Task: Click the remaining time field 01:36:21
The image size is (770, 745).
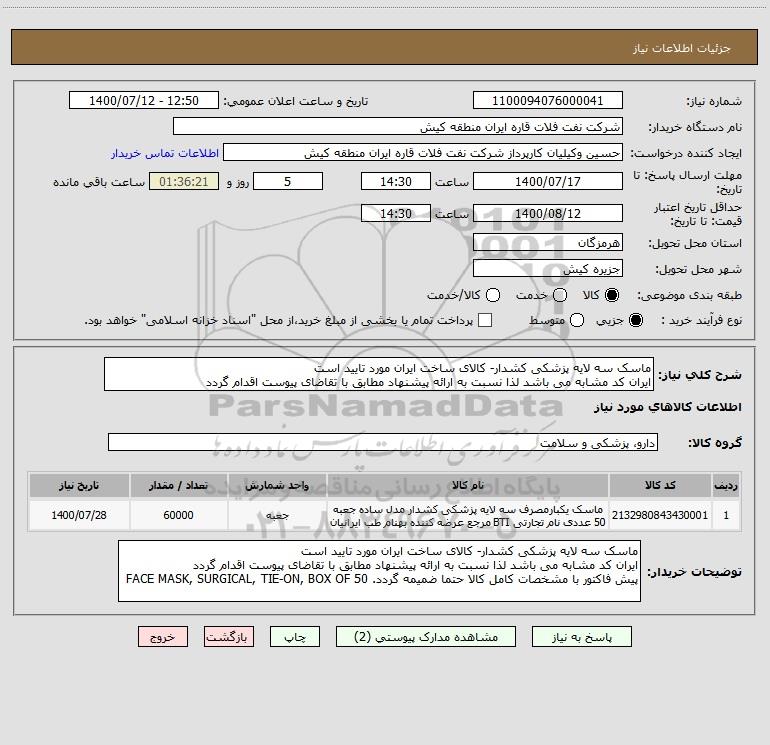Action: point(184,181)
